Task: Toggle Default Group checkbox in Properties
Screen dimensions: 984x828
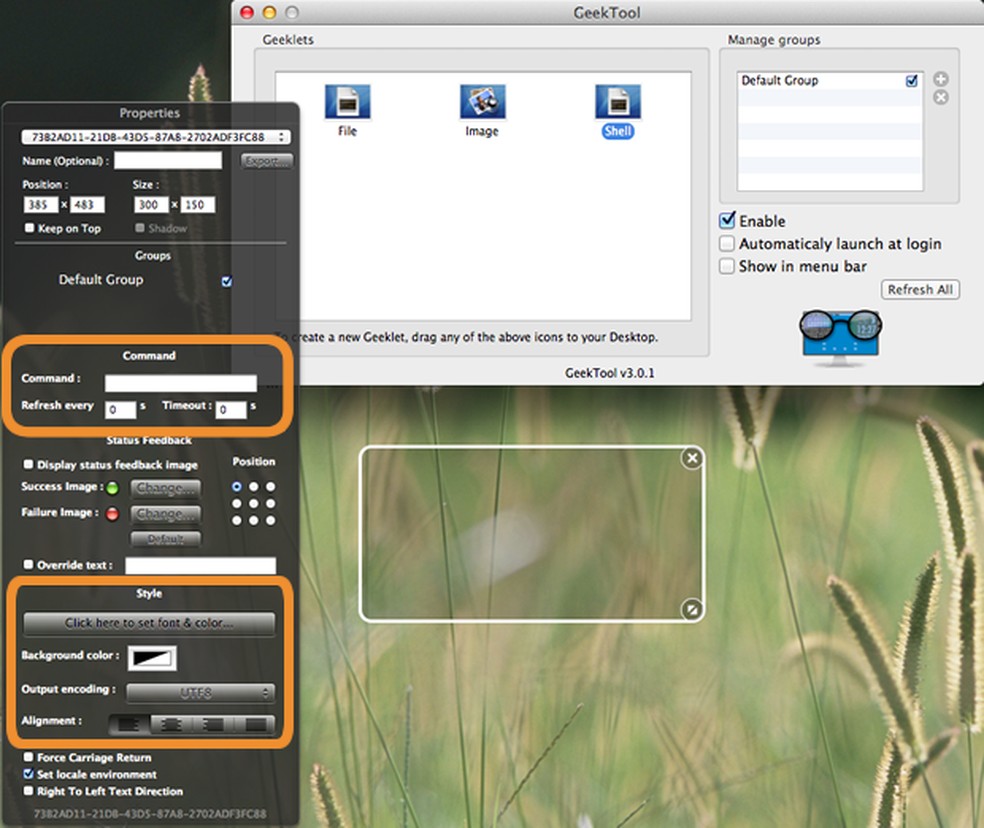Action: [x=227, y=281]
